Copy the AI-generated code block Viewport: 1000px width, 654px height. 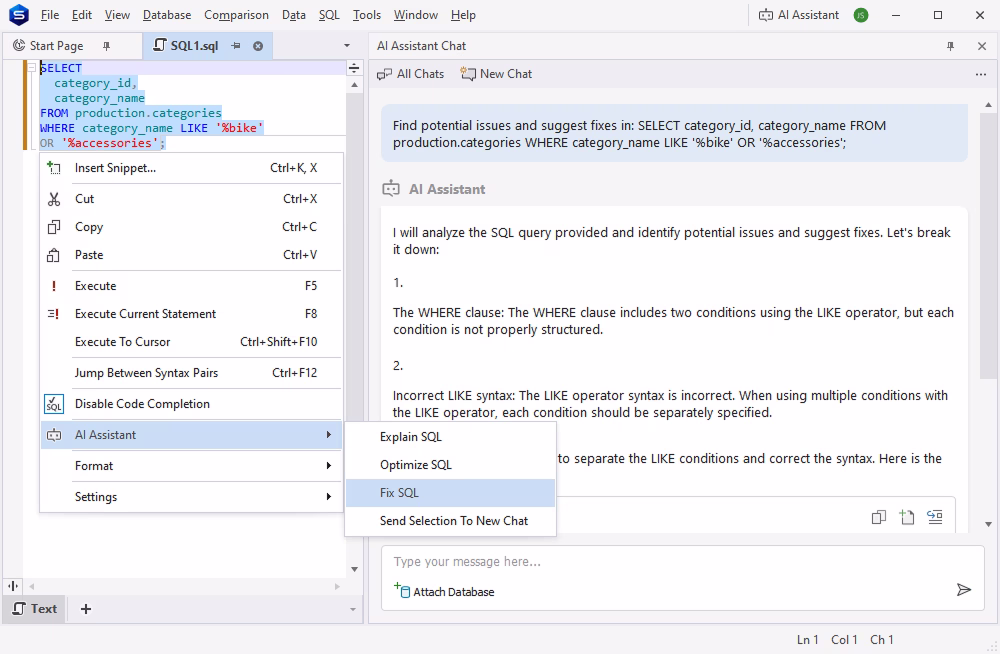tap(878, 517)
